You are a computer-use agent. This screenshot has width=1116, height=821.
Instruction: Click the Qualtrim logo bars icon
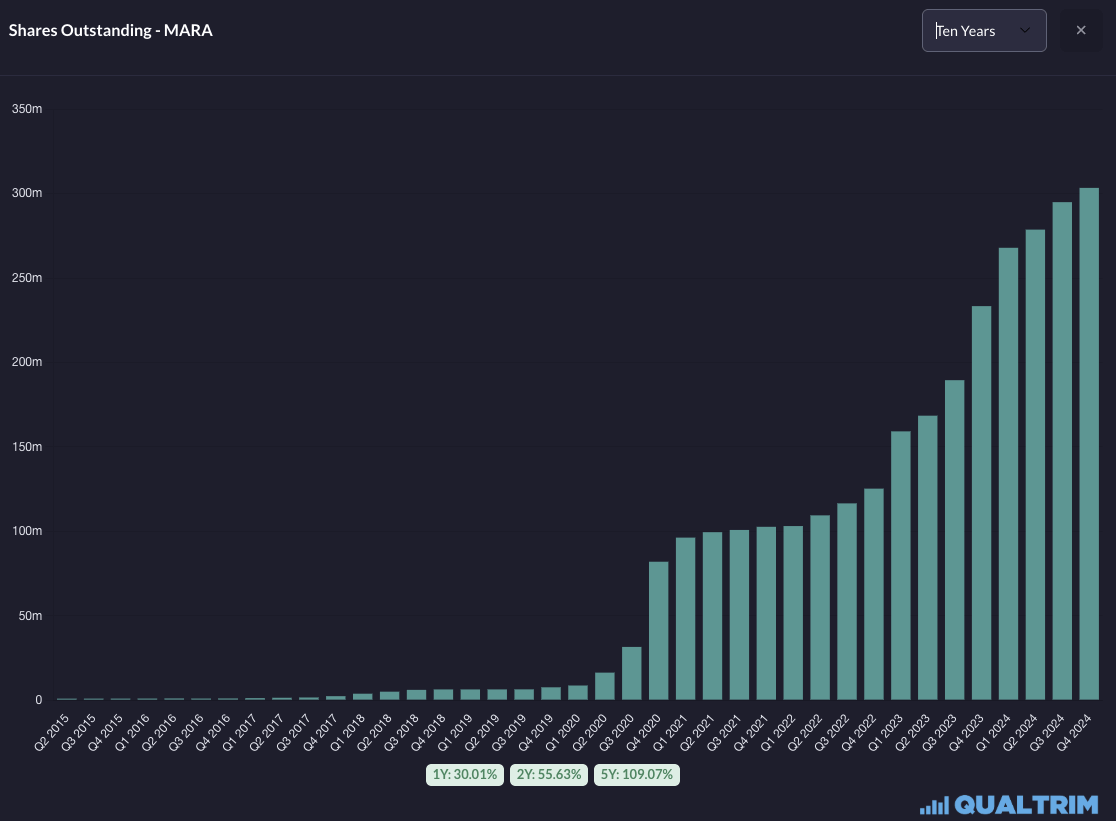(934, 805)
